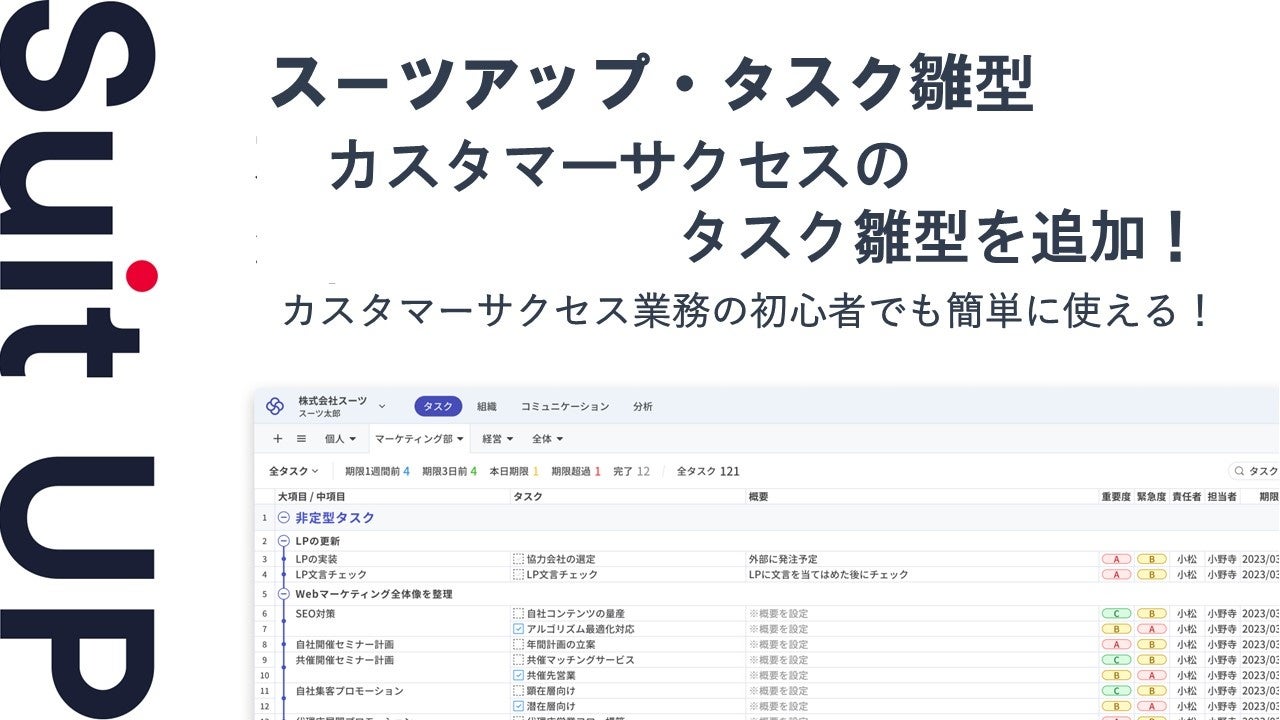The image size is (1280, 720).
Task: Switch to the コミュニケーション navigation tab
Action: pos(565,406)
